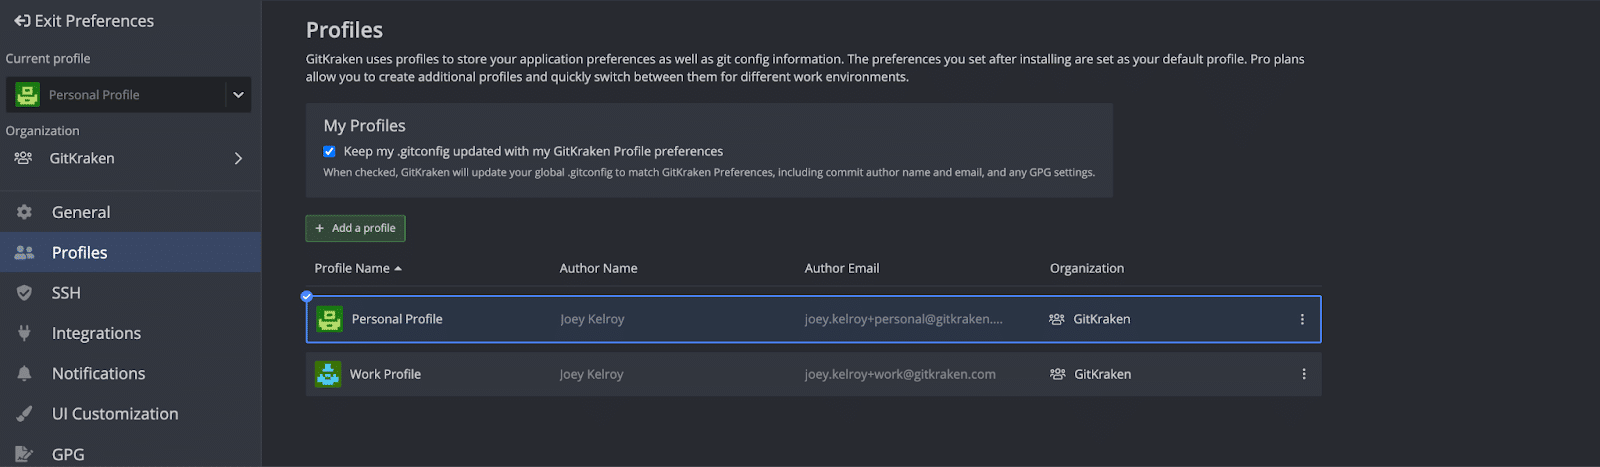Open the Personal Profile row's three-dot menu
Viewport: 1600px width, 467px height.
point(1302,319)
